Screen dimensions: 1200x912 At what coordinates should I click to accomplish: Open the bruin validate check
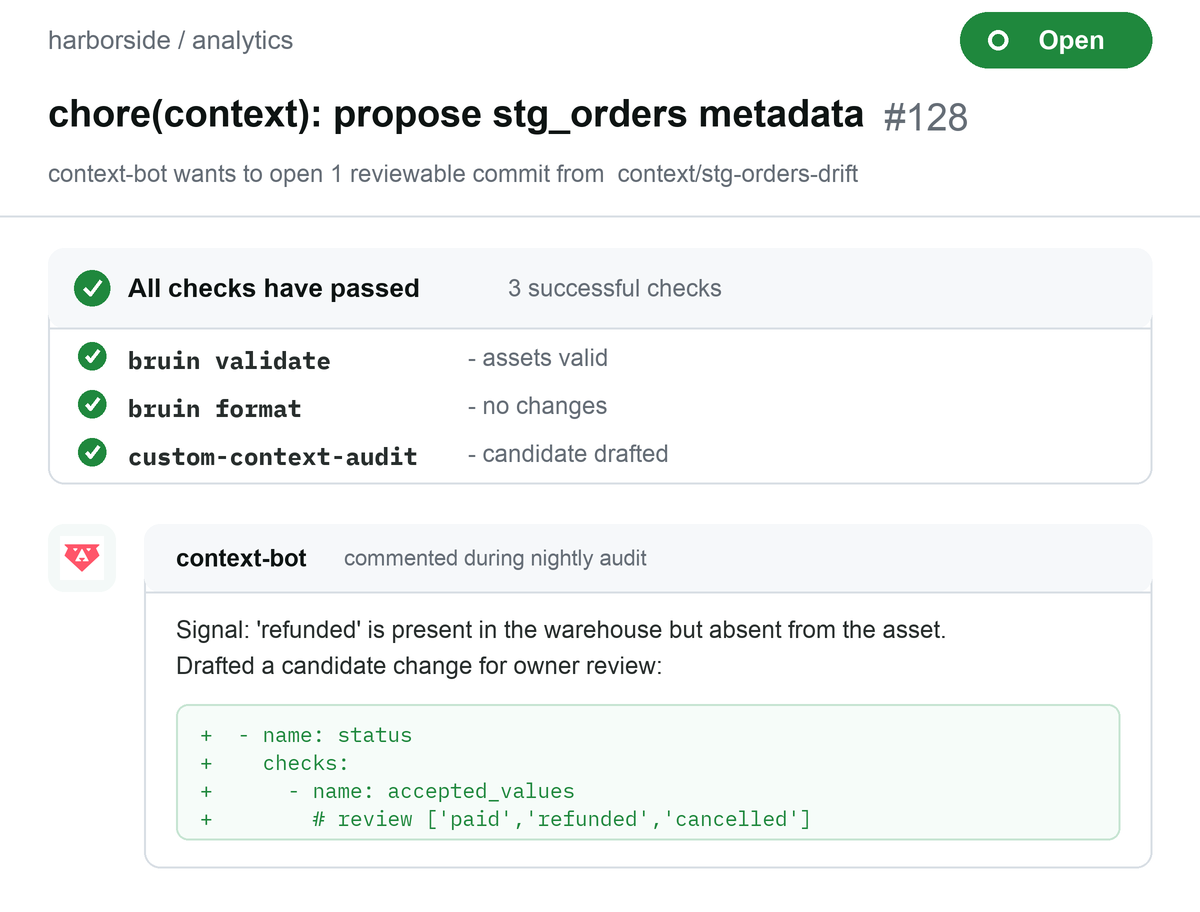(x=229, y=360)
